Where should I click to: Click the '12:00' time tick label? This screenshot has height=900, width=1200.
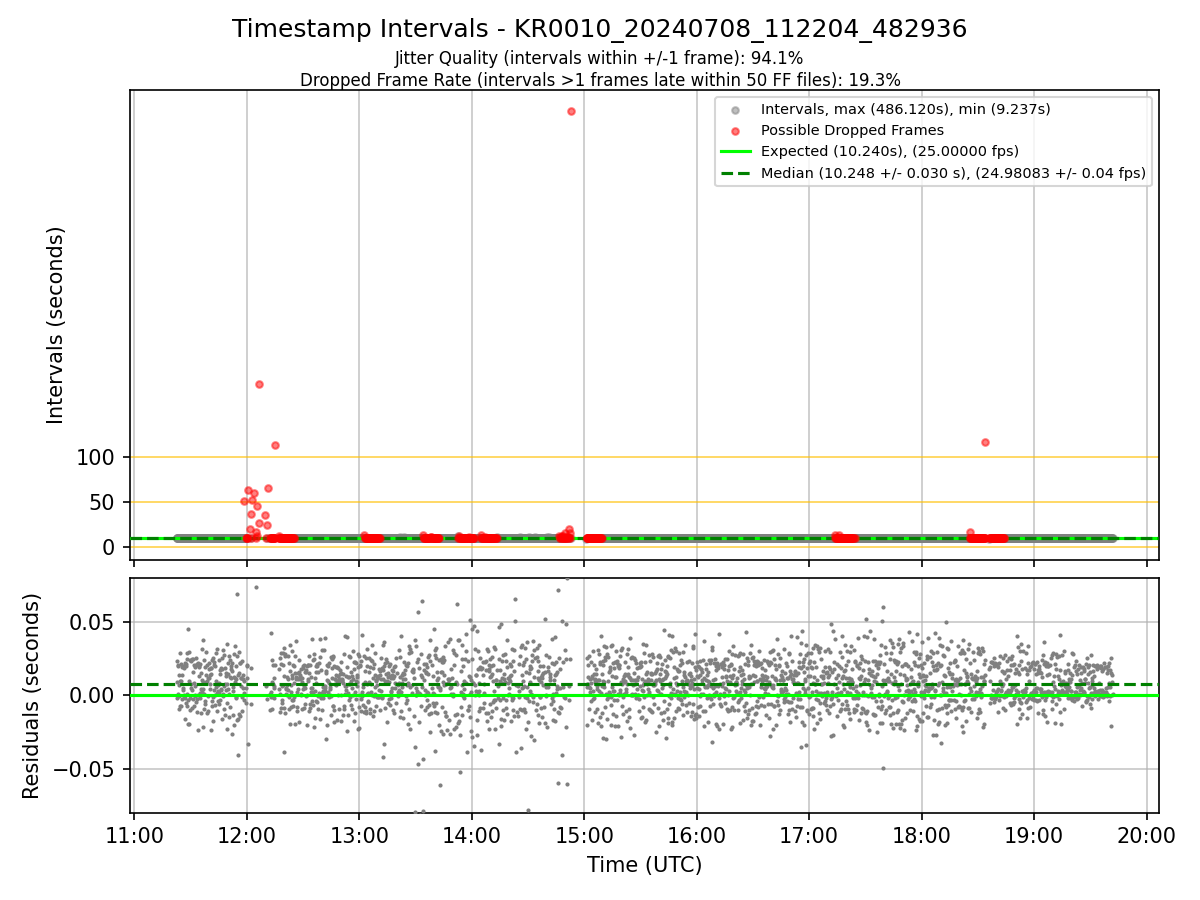pos(247,835)
